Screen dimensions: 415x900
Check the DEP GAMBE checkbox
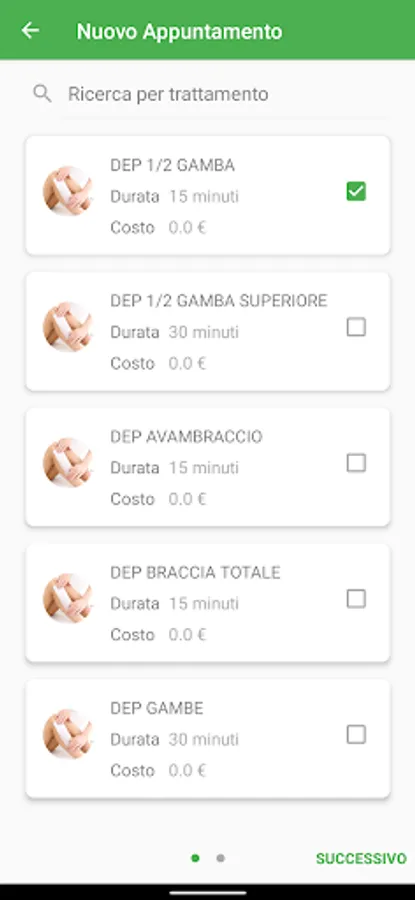coord(356,734)
